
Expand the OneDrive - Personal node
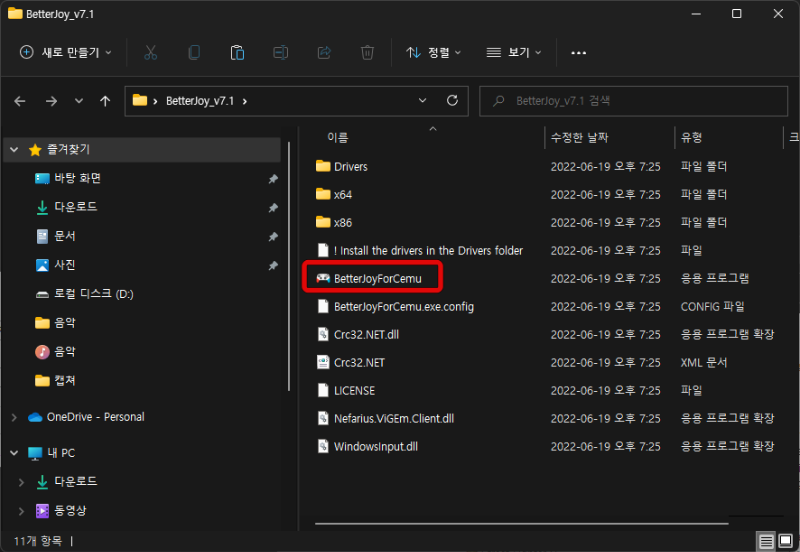point(14,417)
